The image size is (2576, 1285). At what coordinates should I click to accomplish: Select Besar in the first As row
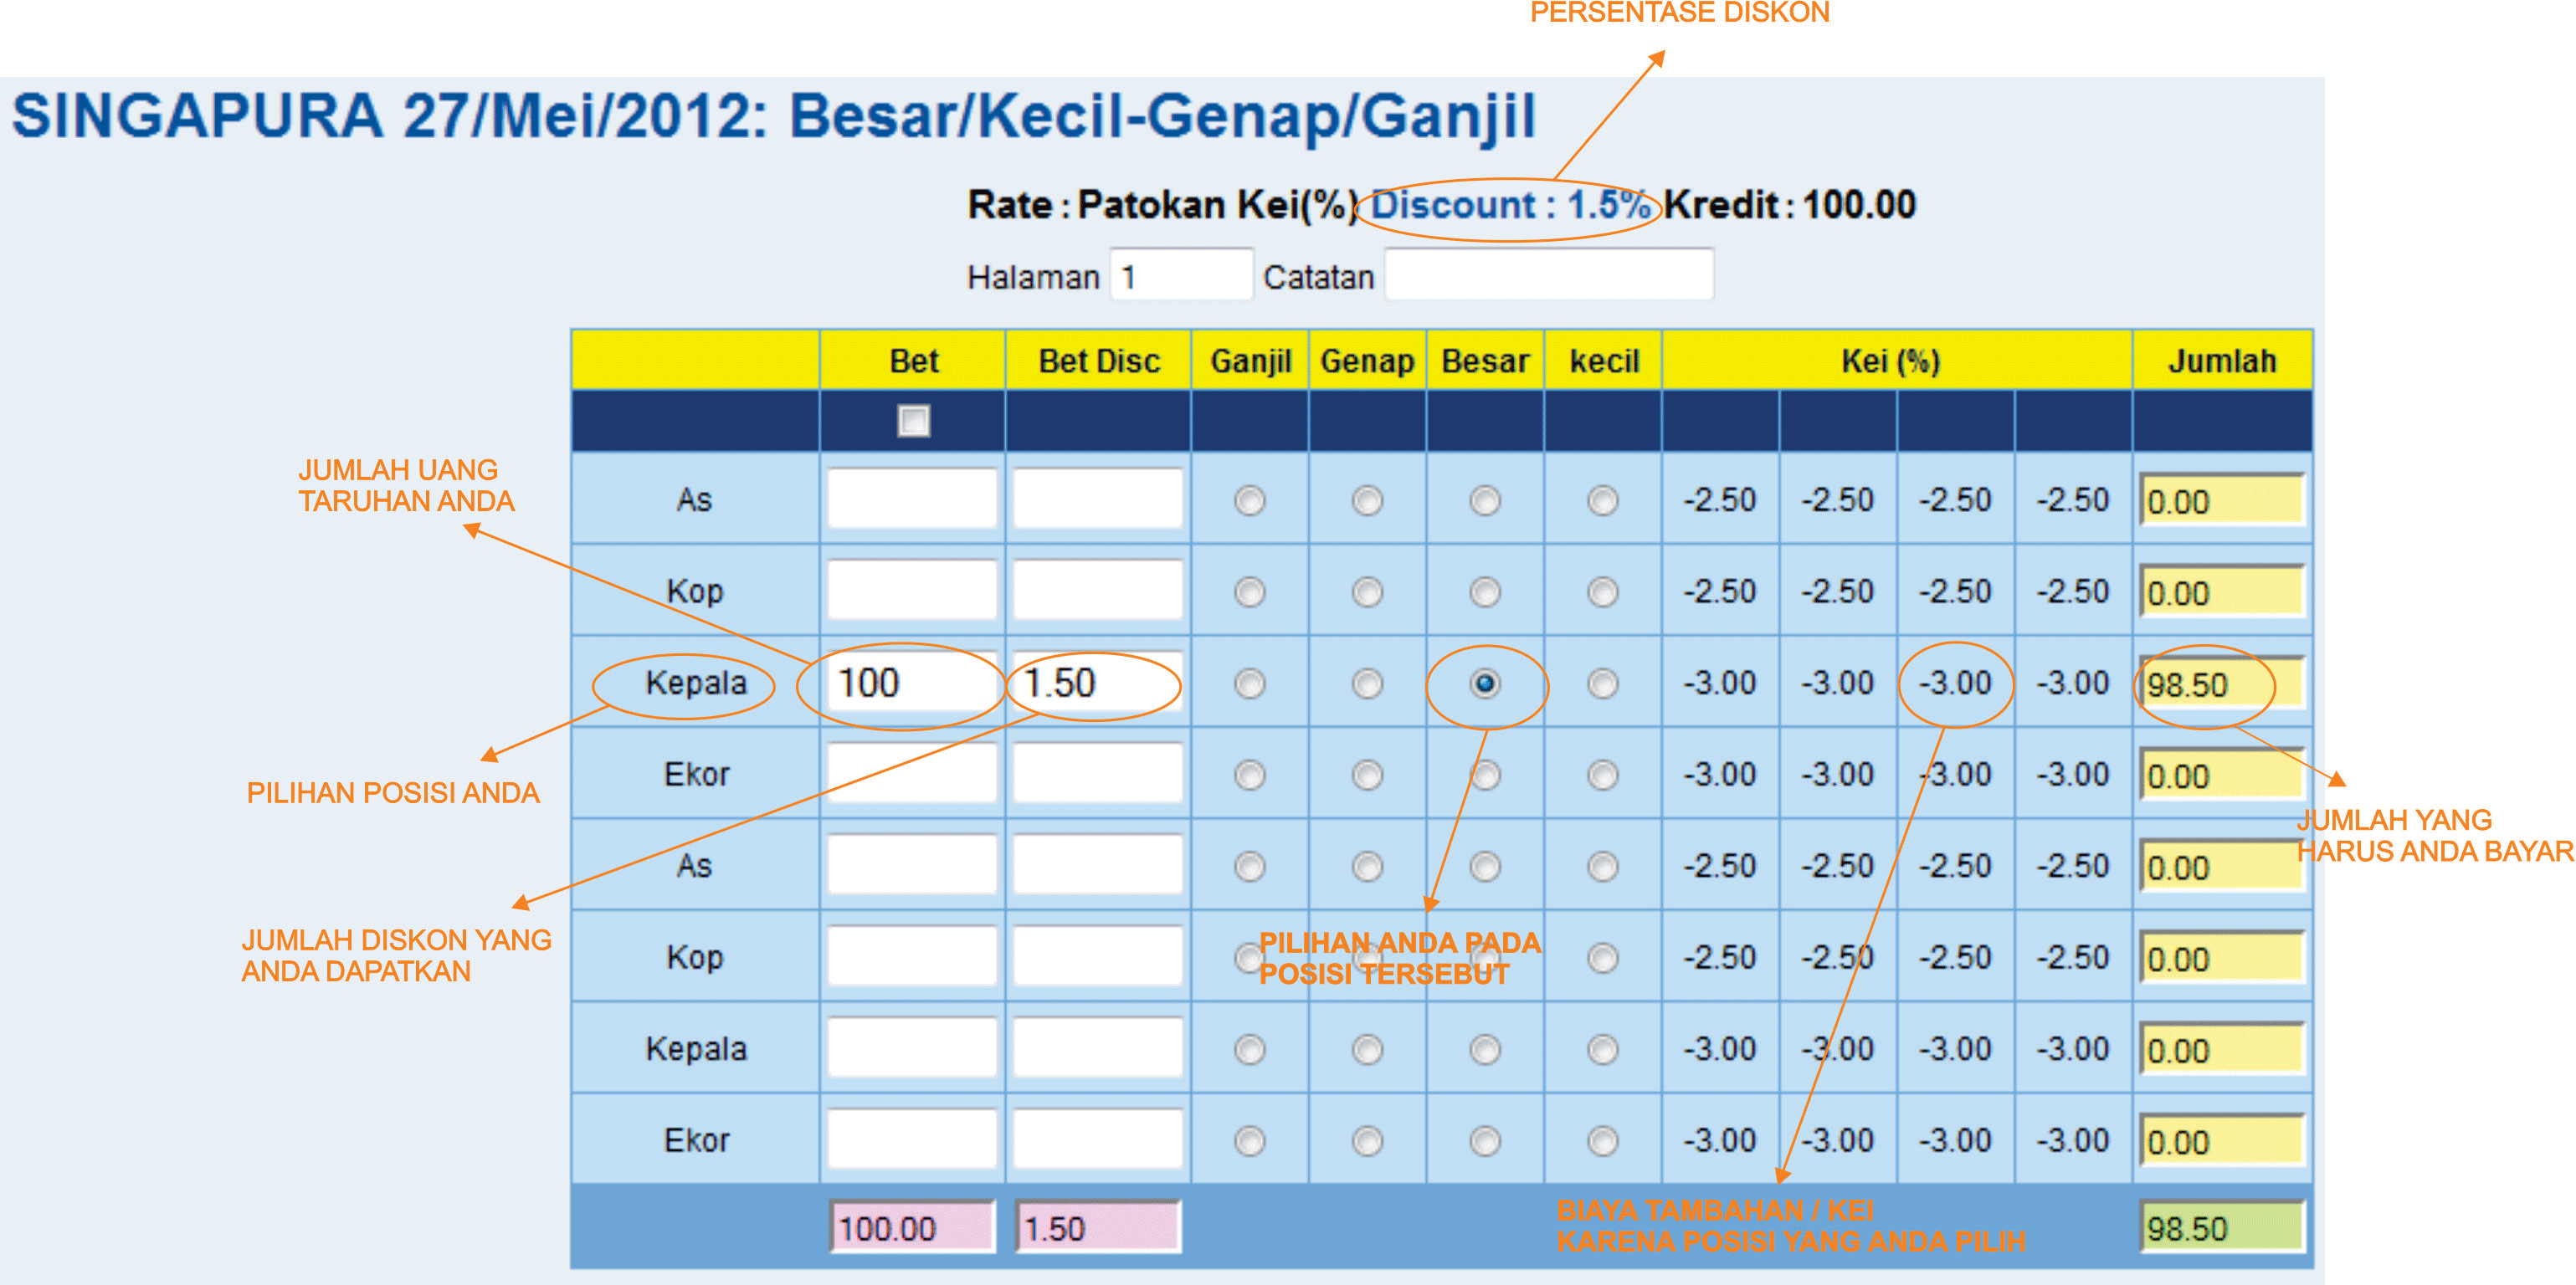click(1485, 500)
